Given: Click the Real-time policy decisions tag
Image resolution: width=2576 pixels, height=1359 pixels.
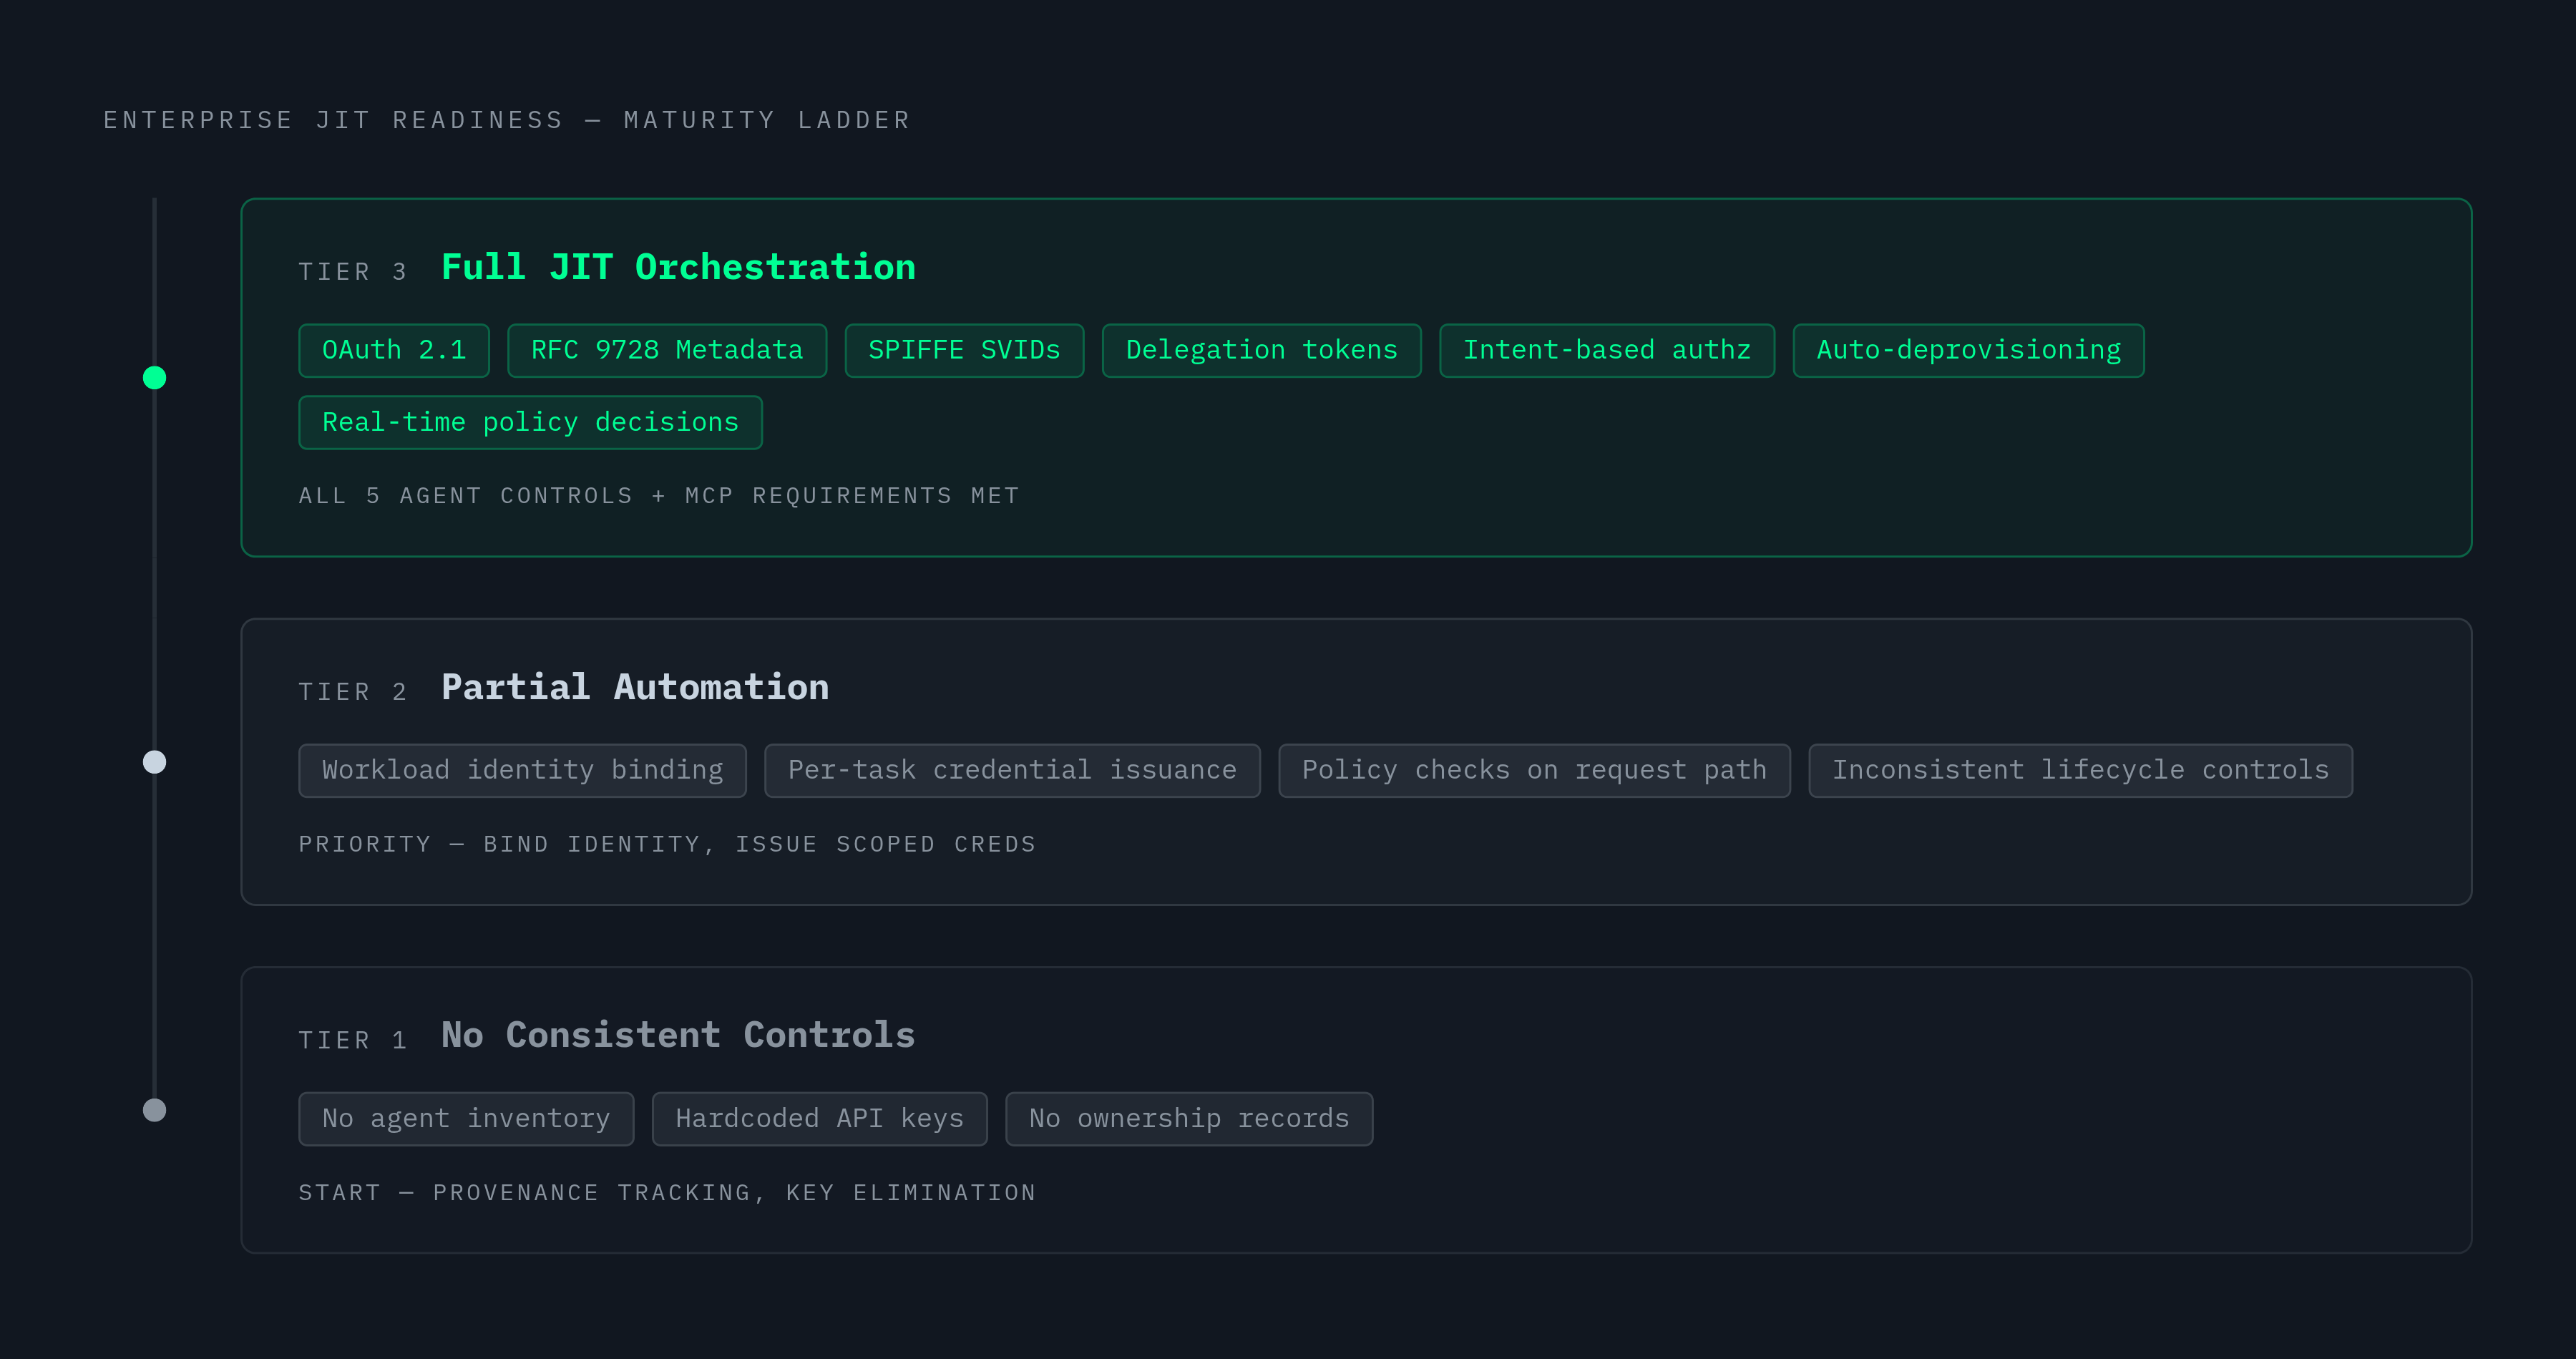Looking at the screenshot, I should pos(530,422).
